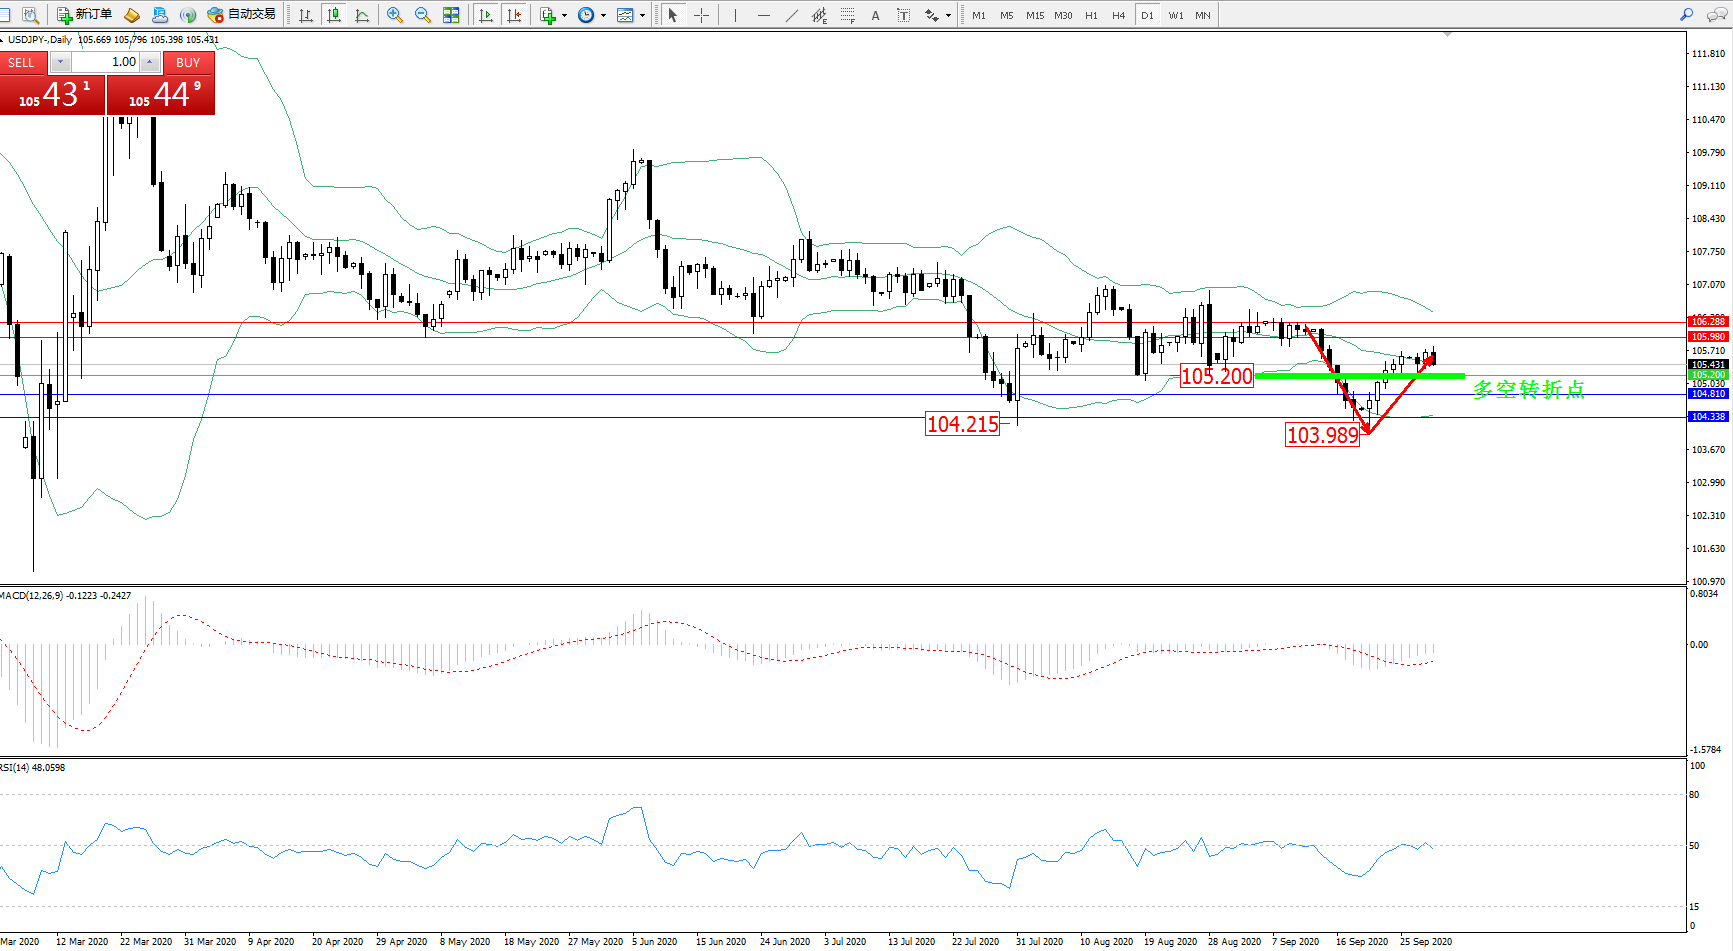Open the indicators list dropdown arrow
Screen dimensions: 1733x951
coord(564,15)
